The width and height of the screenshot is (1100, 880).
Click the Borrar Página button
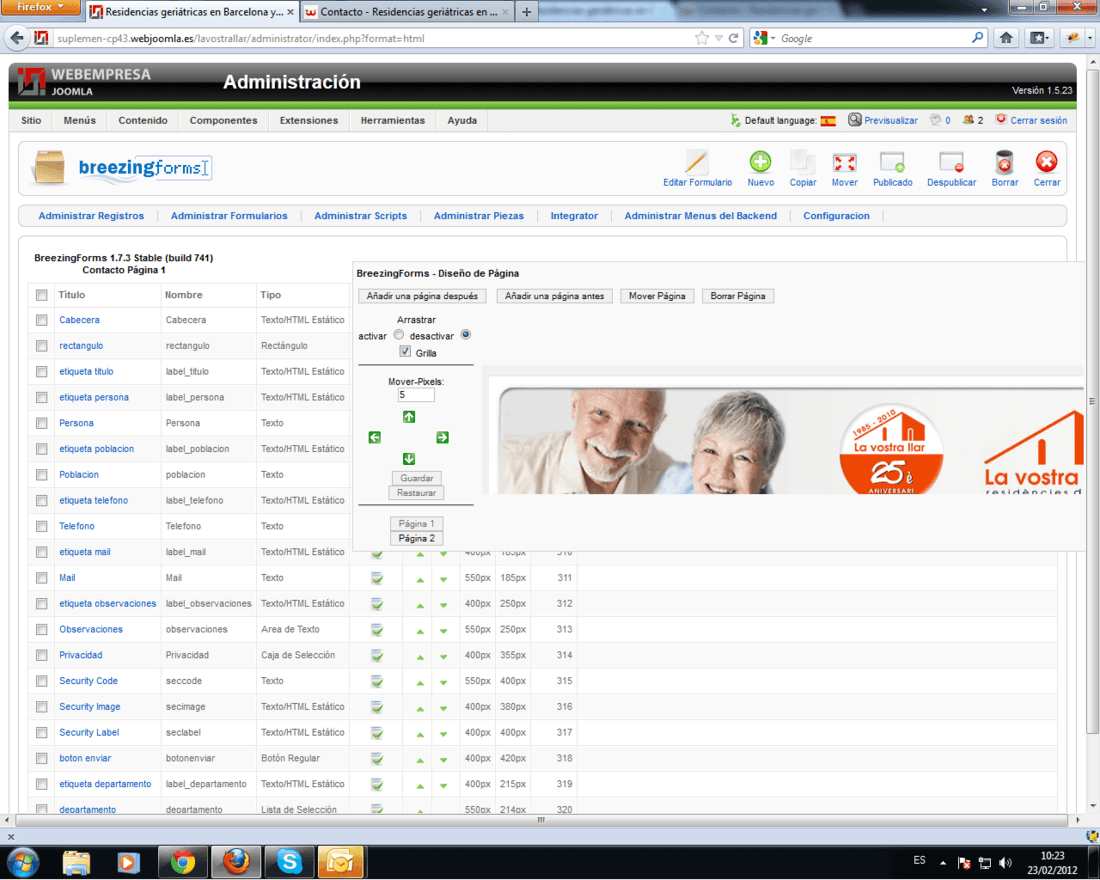tap(737, 296)
